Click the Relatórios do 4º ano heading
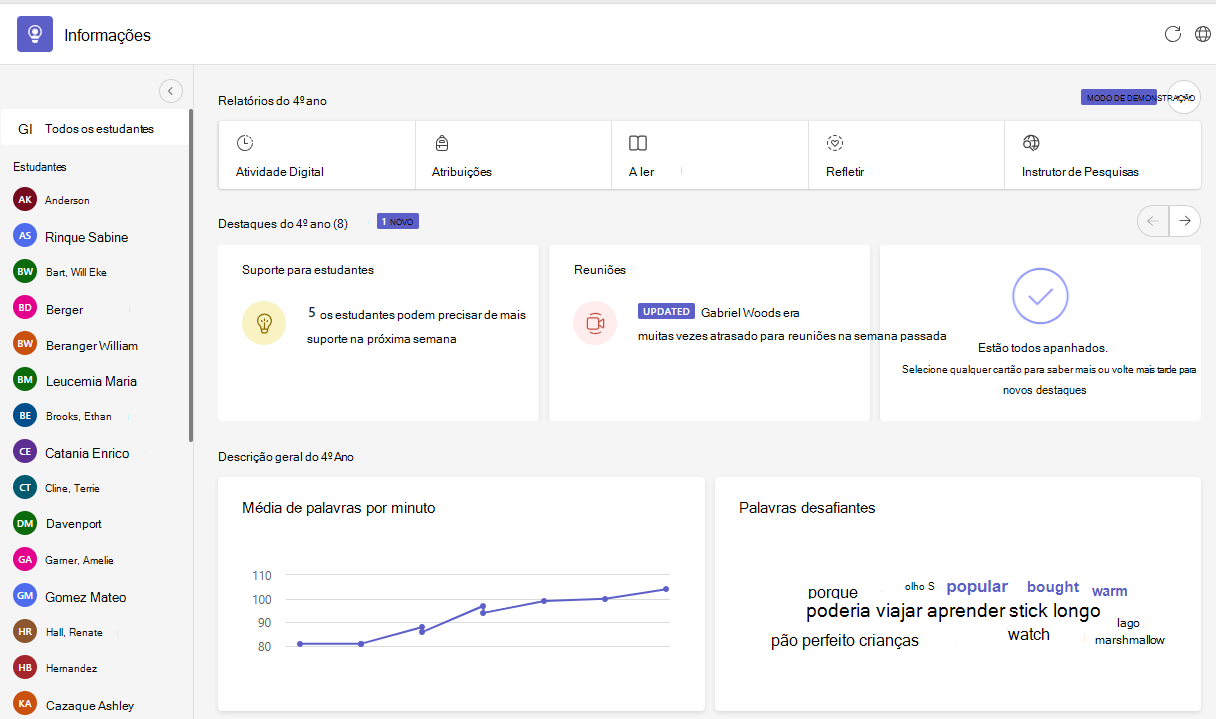The width and height of the screenshot is (1216, 719). (272, 101)
